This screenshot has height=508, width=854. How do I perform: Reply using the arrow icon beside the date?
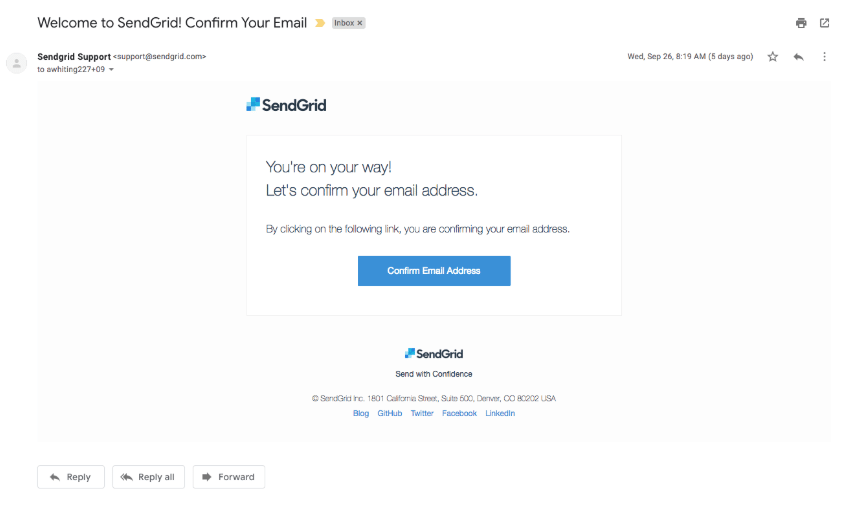pyautogui.click(x=798, y=57)
